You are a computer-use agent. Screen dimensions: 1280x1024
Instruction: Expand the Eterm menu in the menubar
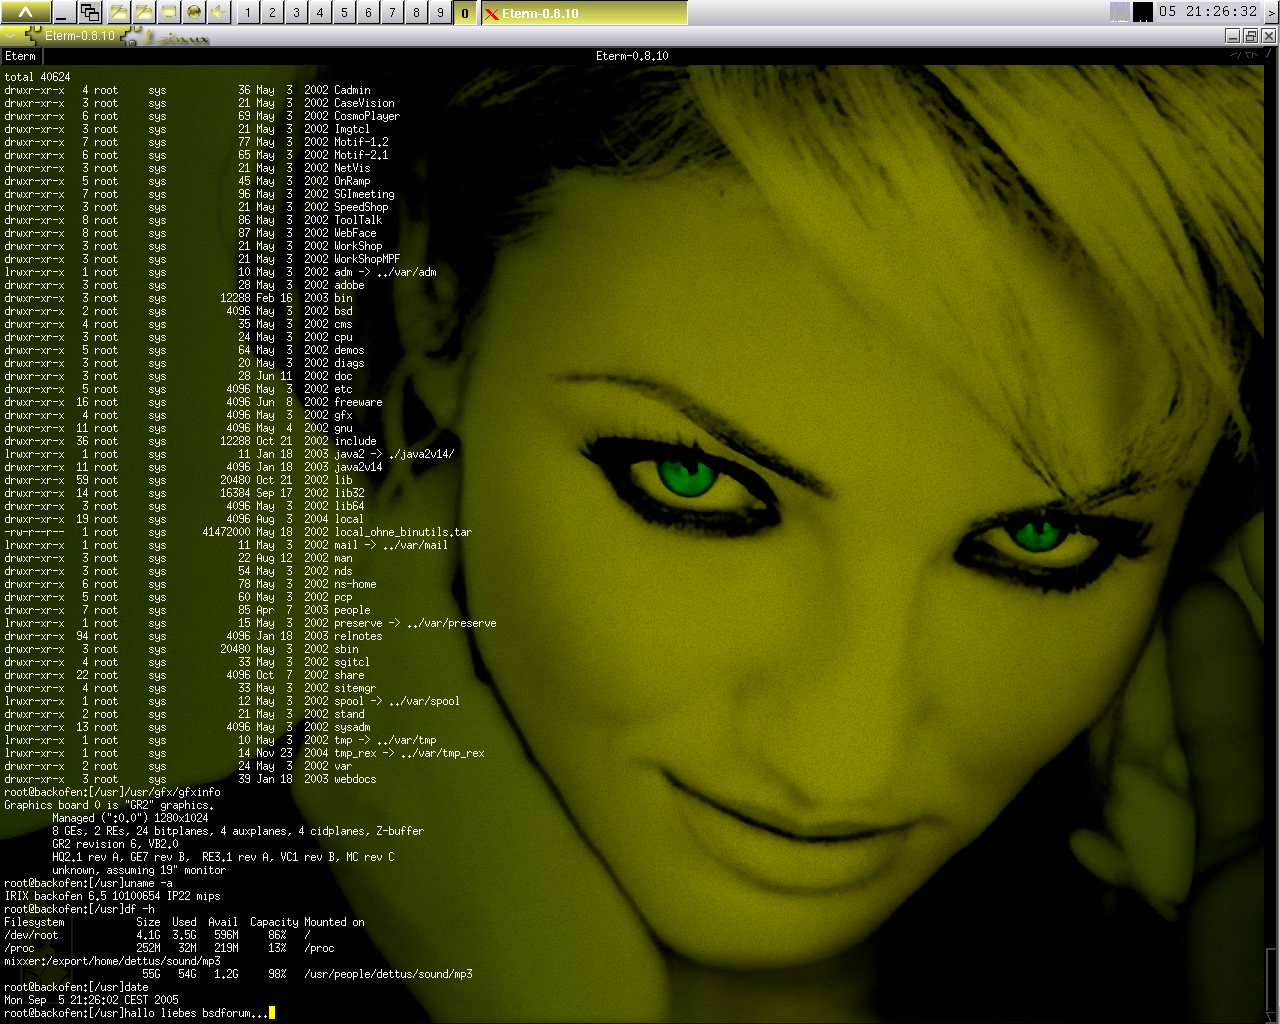click(20, 56)
